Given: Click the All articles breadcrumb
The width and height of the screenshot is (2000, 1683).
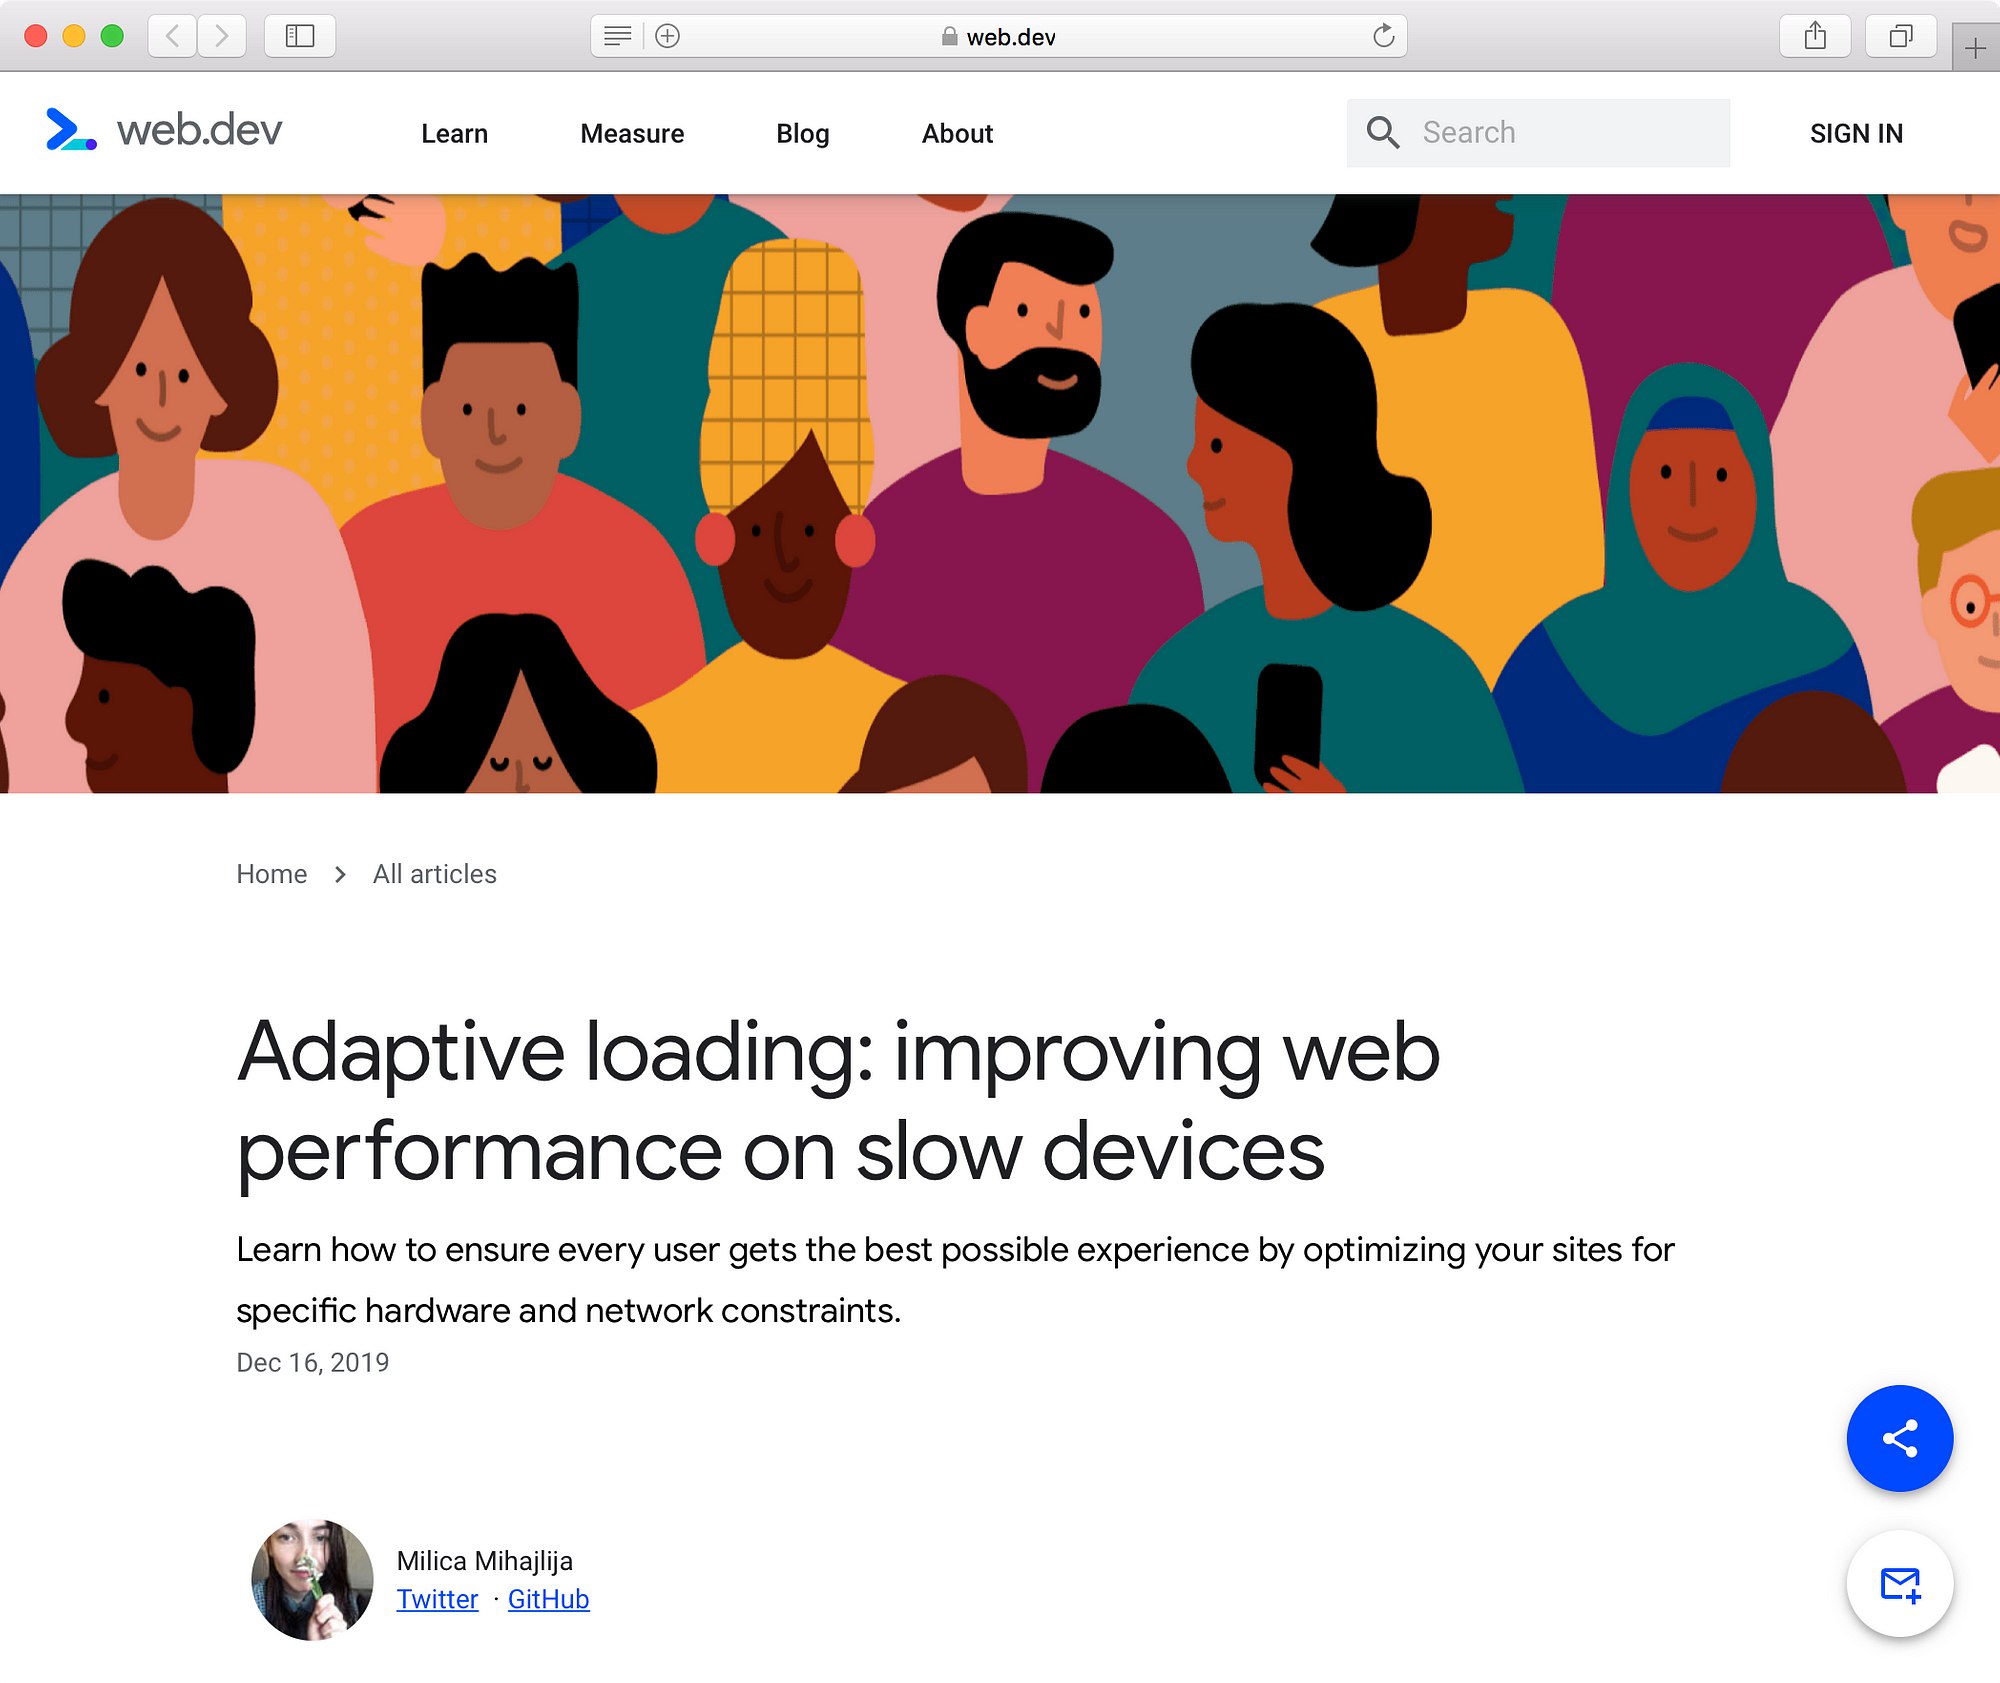Looking at the screenshot, I should tap(434, 874).
